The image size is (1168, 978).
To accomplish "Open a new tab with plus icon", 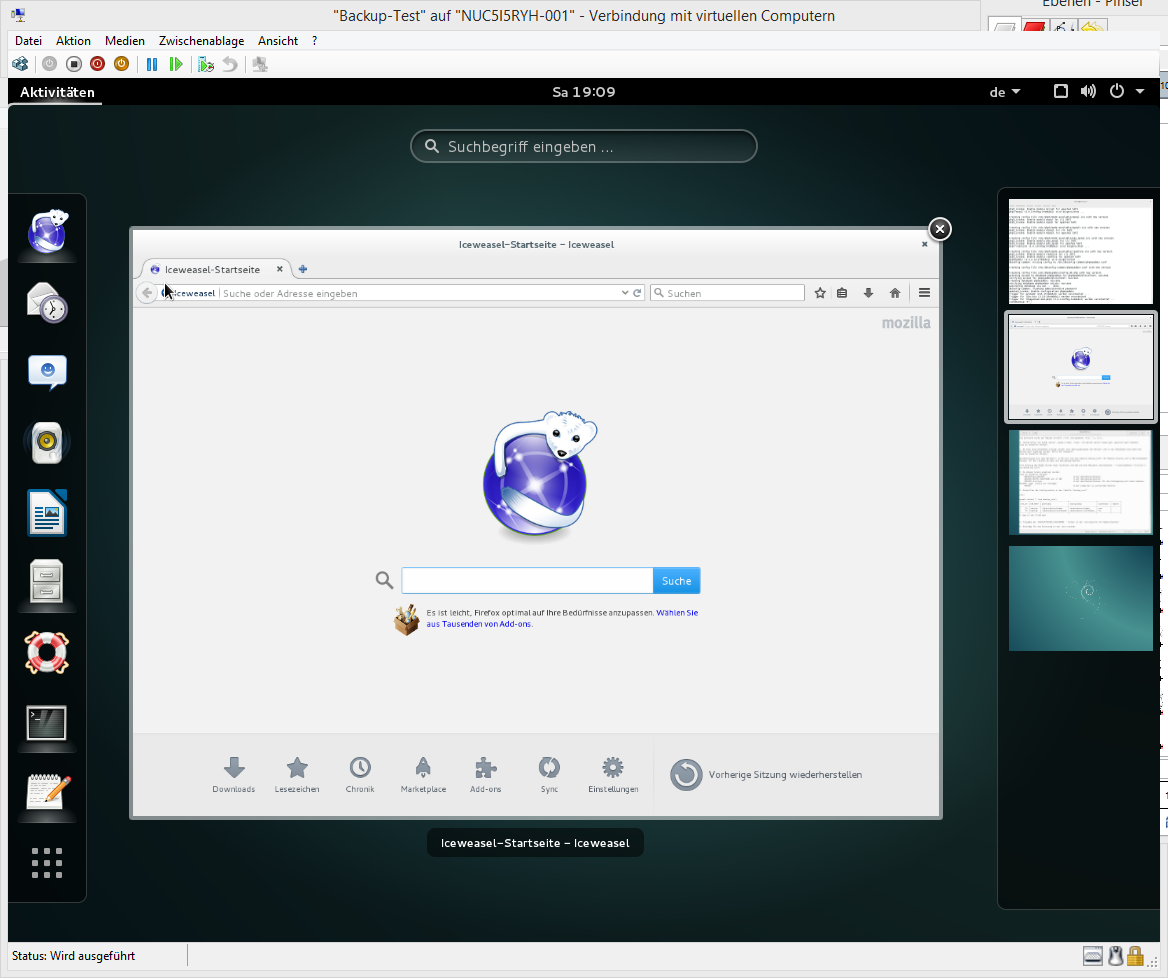I will [x=302, y=269].
